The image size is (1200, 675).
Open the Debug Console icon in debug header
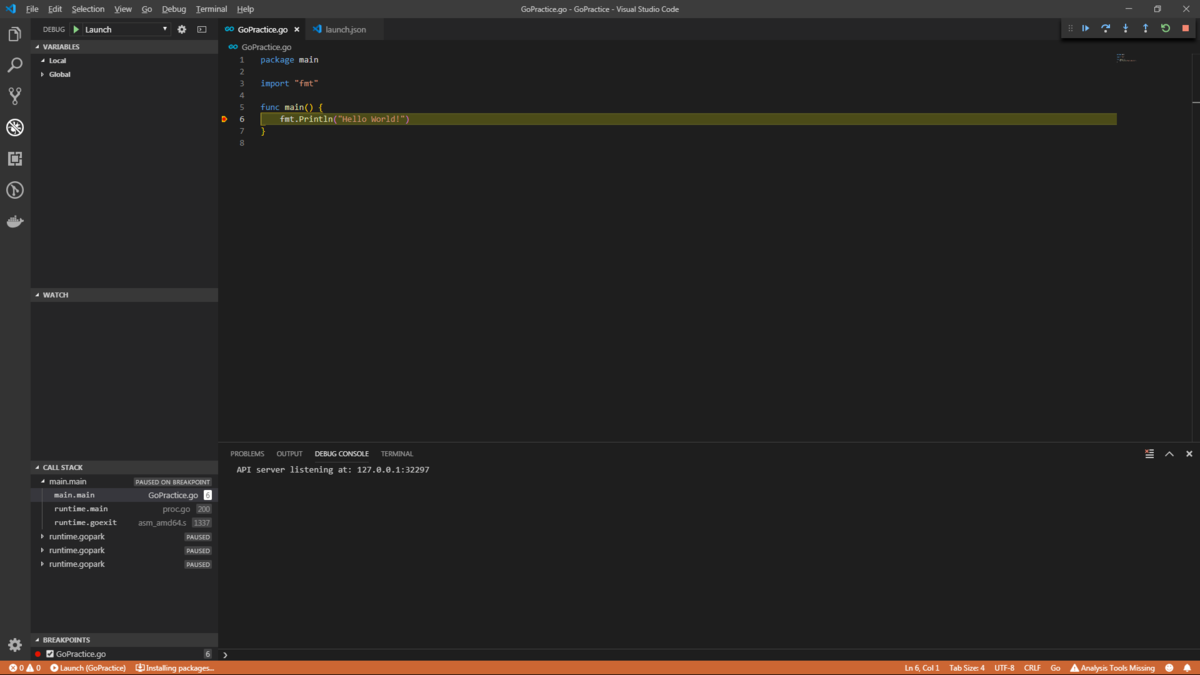point(202,29)
